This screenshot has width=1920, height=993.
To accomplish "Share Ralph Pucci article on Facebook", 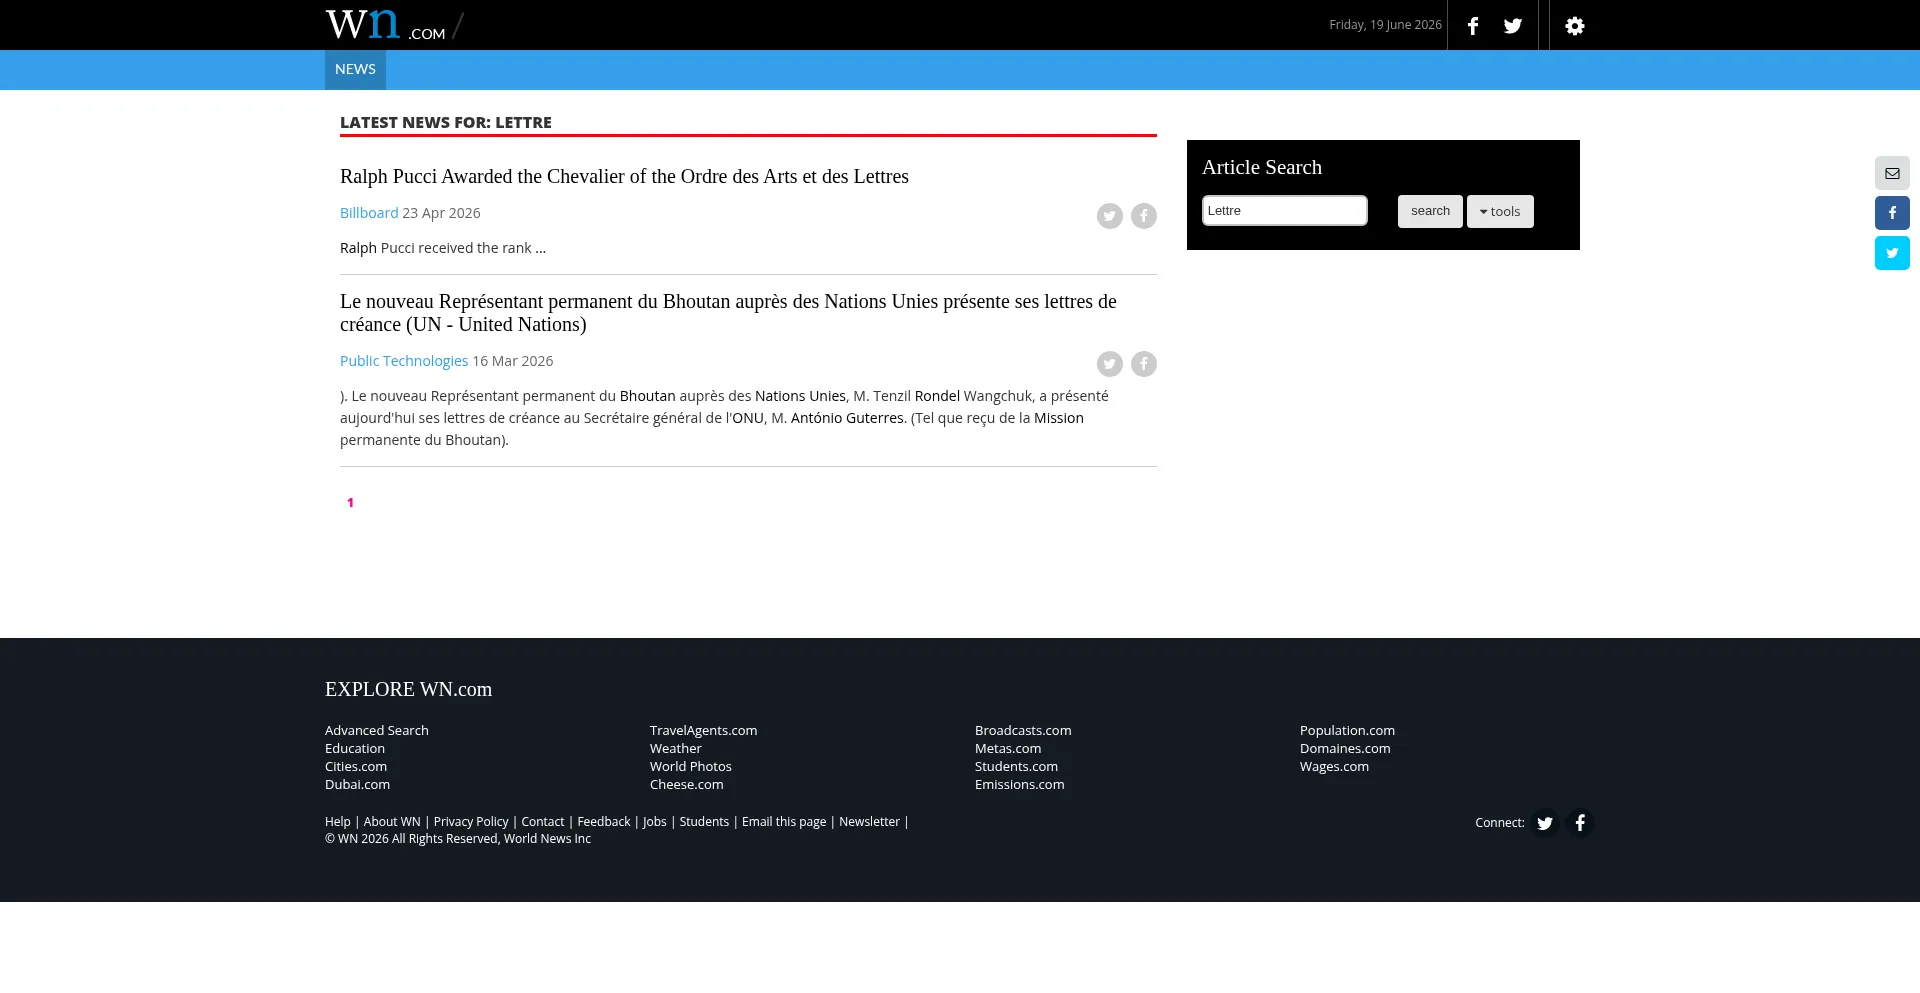I will tap(1144, 216).
